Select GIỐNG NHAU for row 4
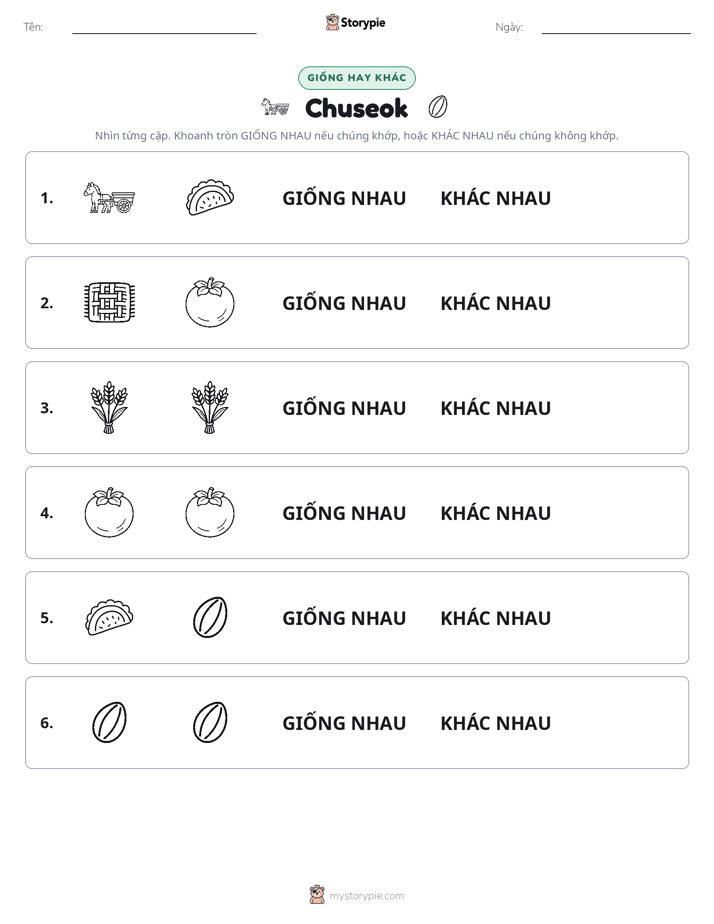714x924 pixels. point(344,512)
